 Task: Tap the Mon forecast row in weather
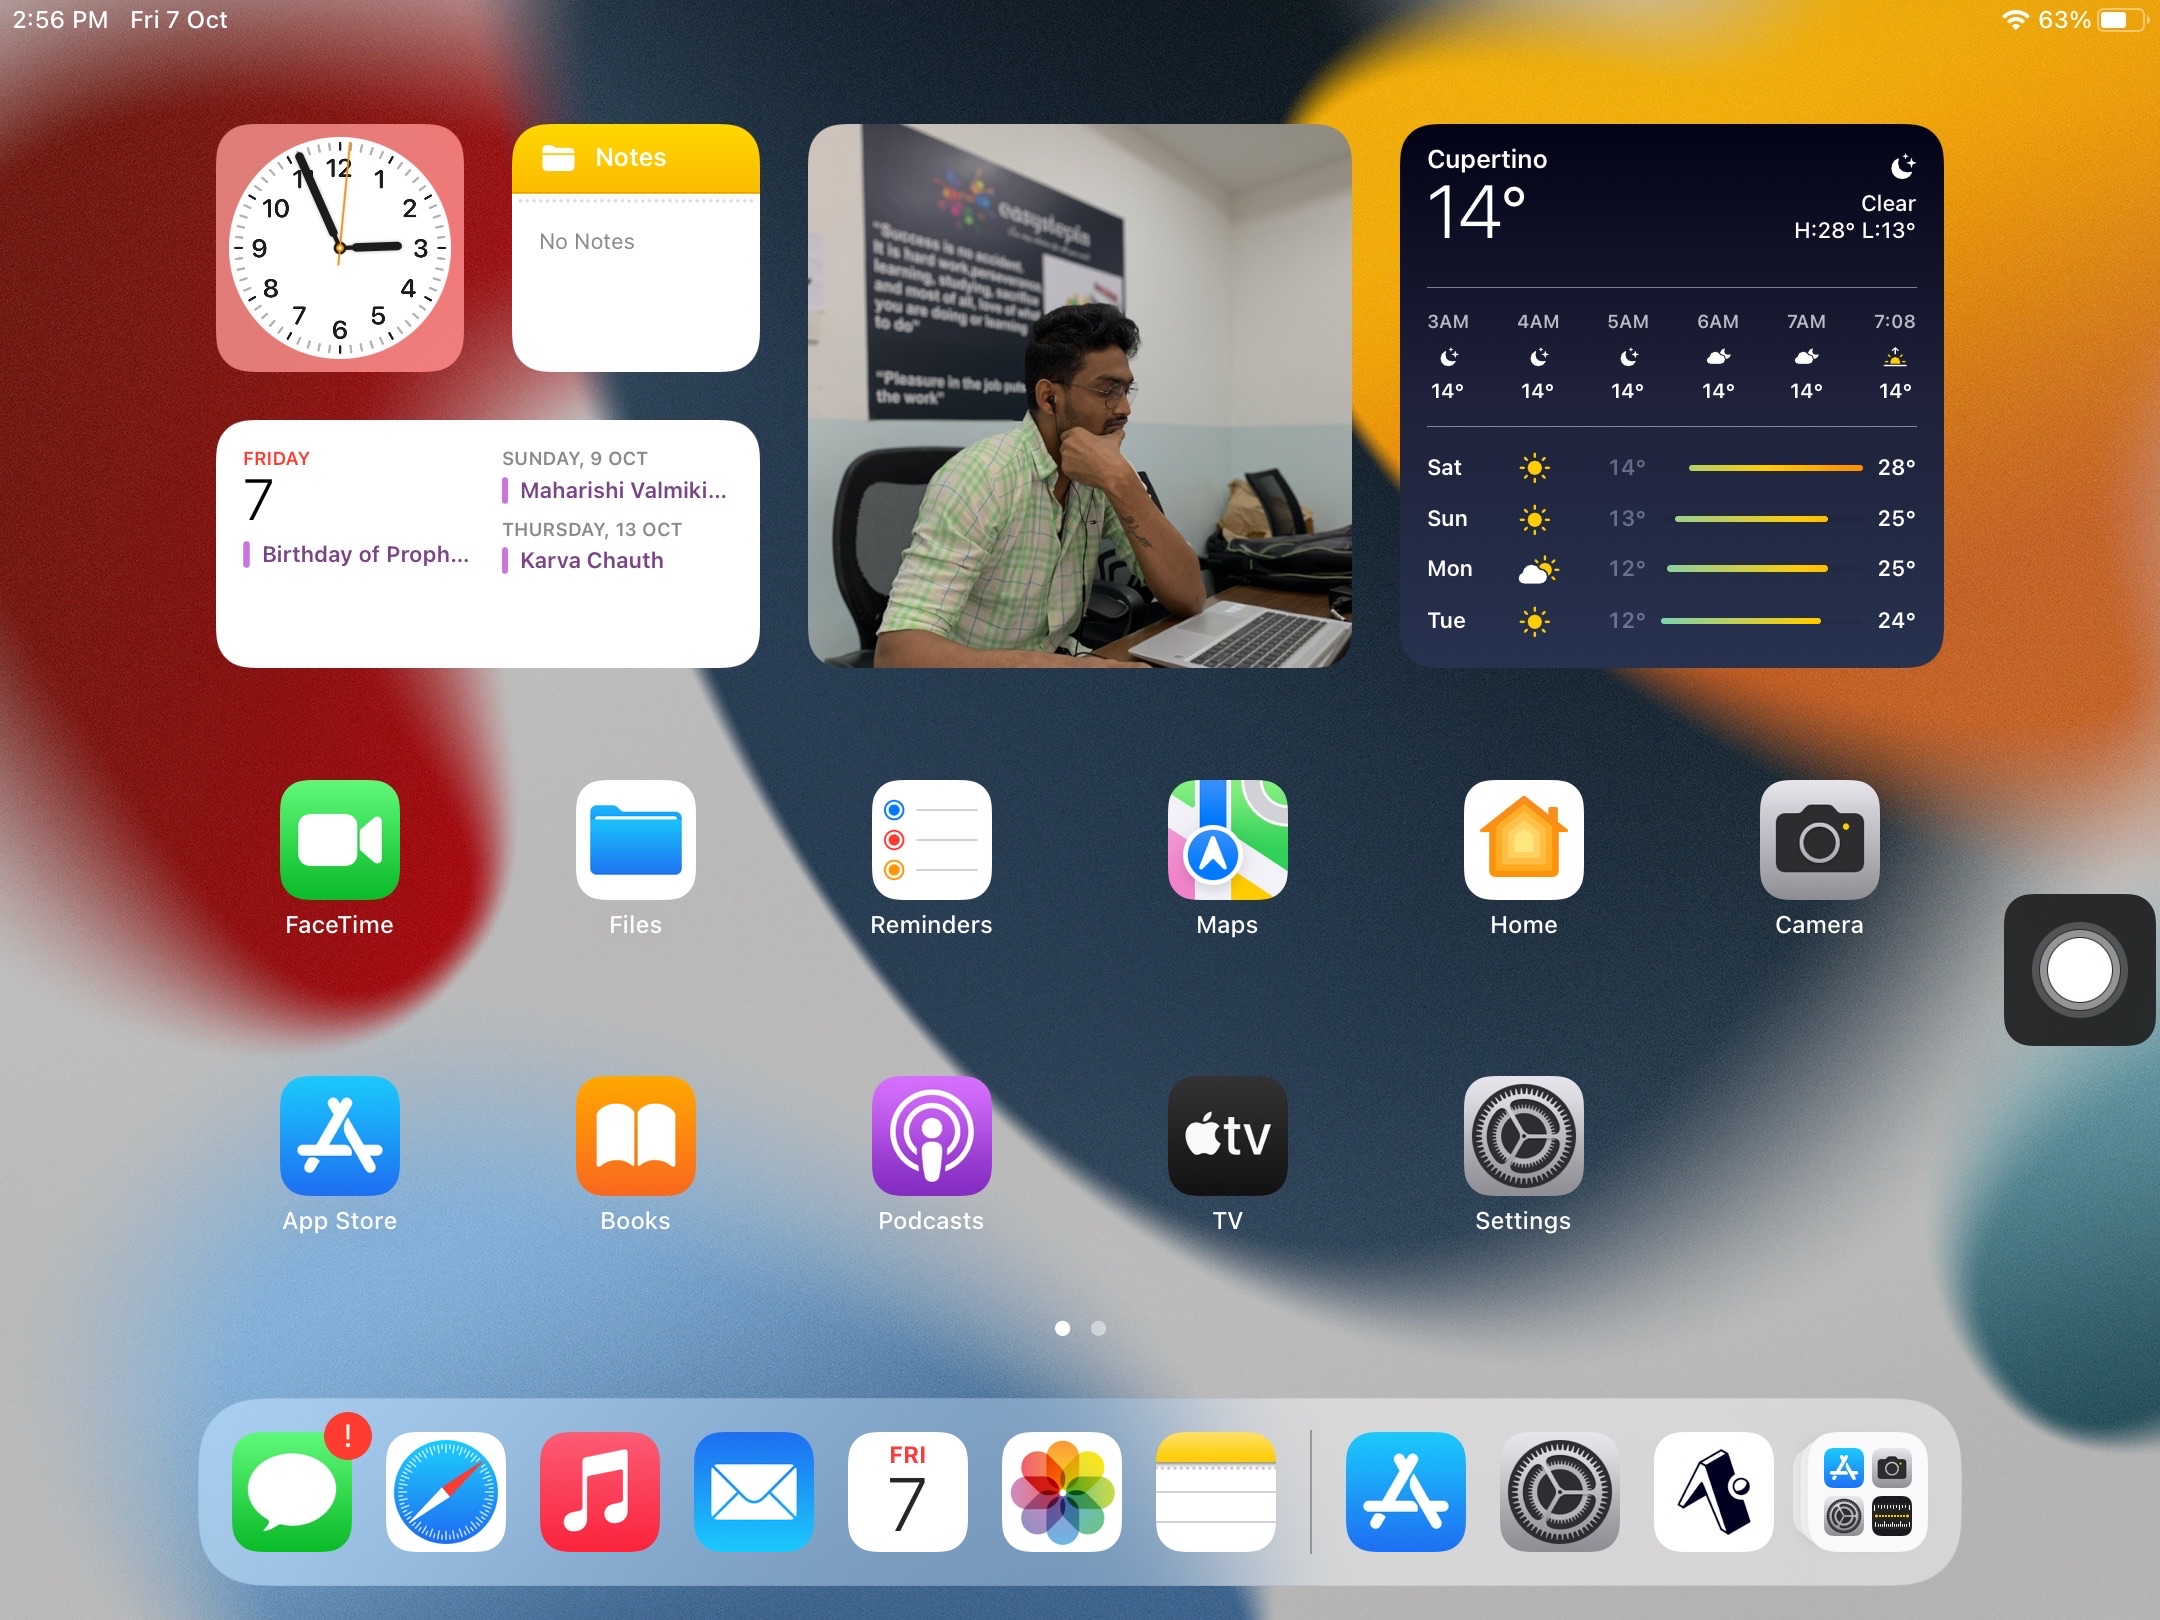click(x=1671, y=569)
